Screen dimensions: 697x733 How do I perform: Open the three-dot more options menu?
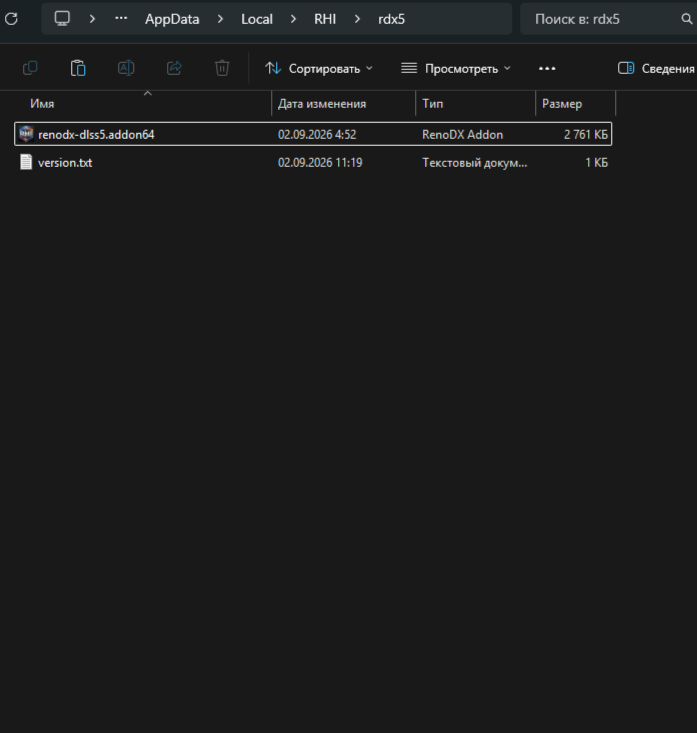(547, 69)
